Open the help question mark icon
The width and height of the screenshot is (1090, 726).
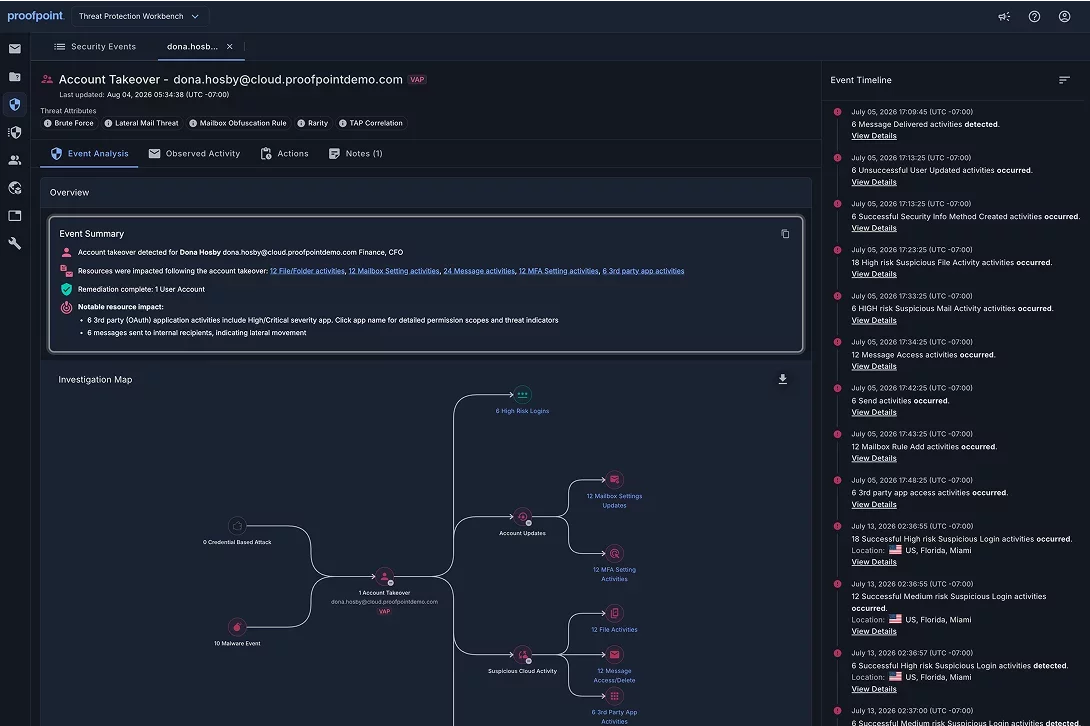1034,17
